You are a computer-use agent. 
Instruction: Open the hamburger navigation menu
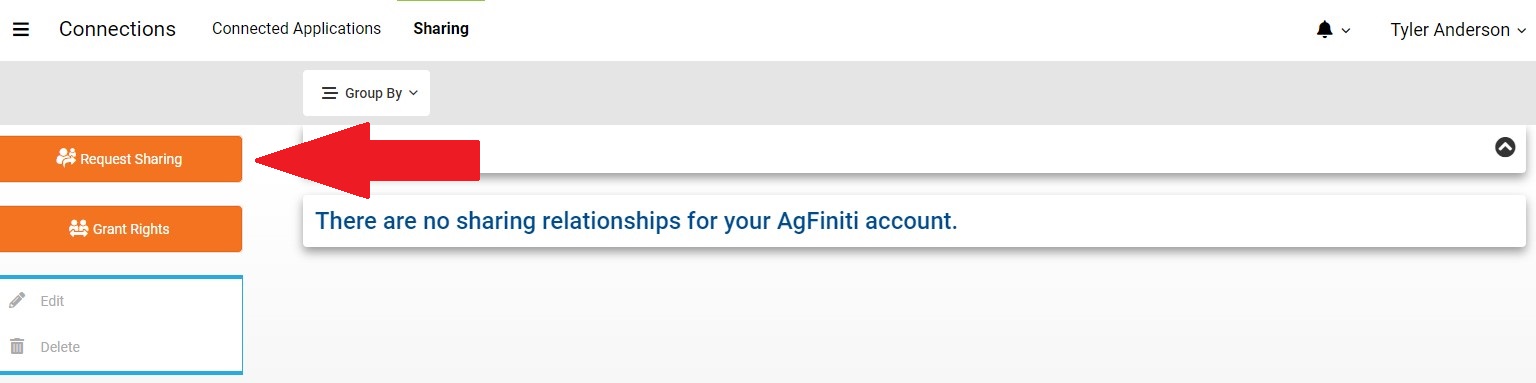coord(20,29)
